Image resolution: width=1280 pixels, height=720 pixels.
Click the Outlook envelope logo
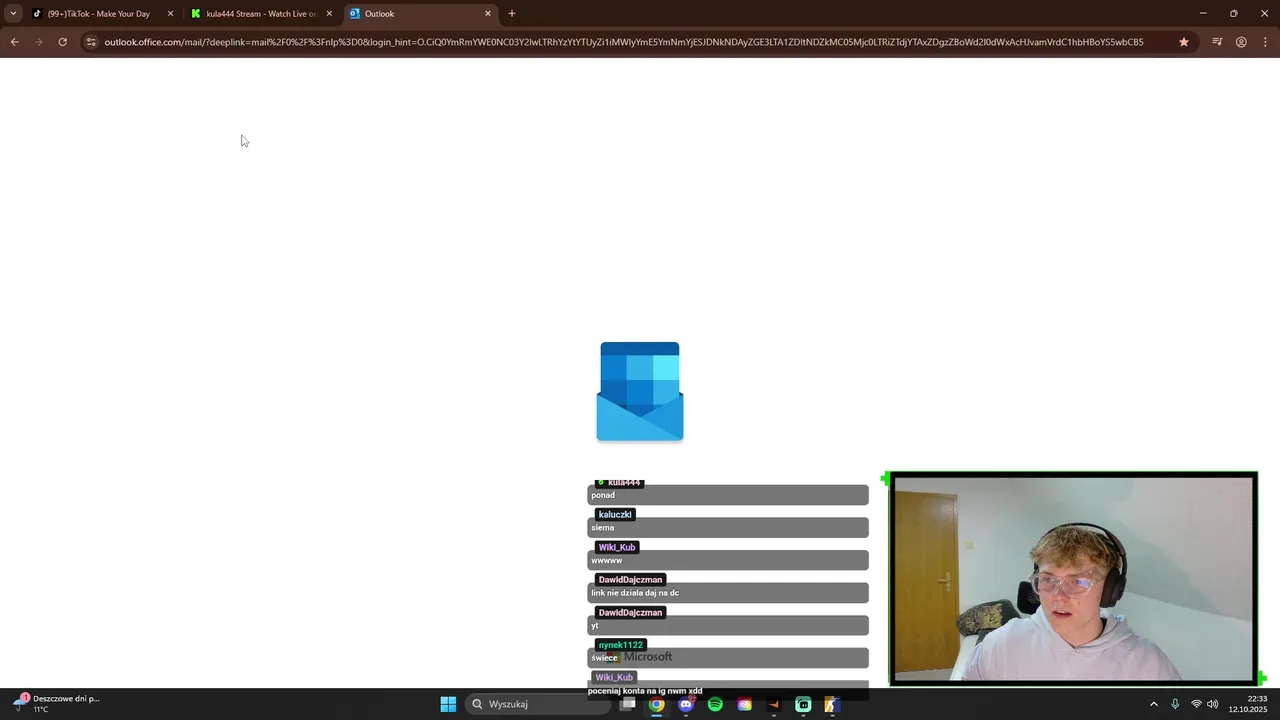pos(640,391)
